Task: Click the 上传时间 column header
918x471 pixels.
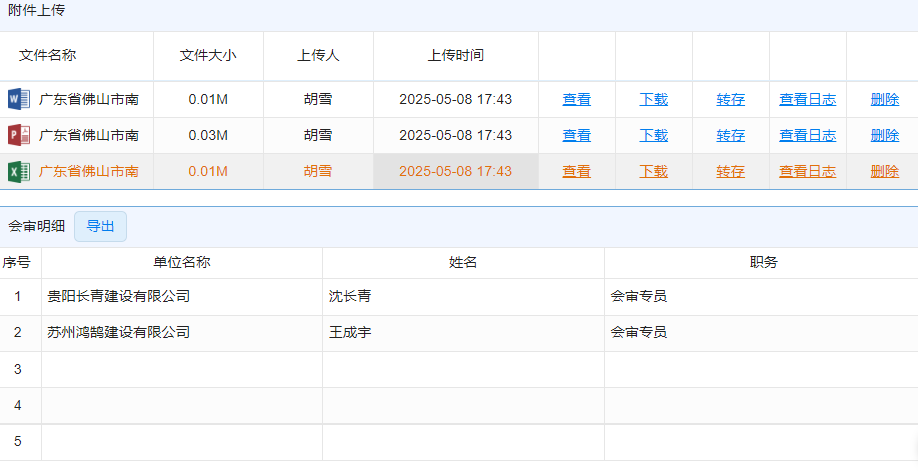Action: pos(455,55)
